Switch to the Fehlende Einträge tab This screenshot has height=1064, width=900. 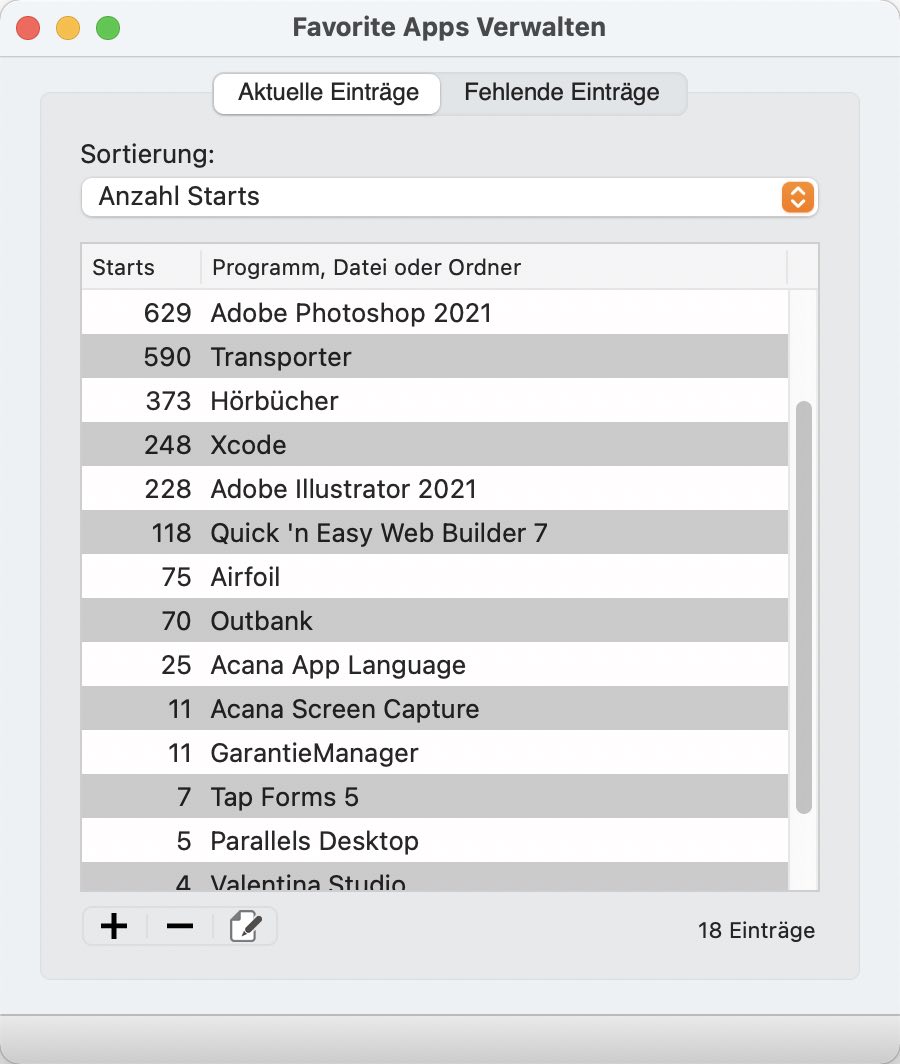pyautogui.click(x=562, y=93)
